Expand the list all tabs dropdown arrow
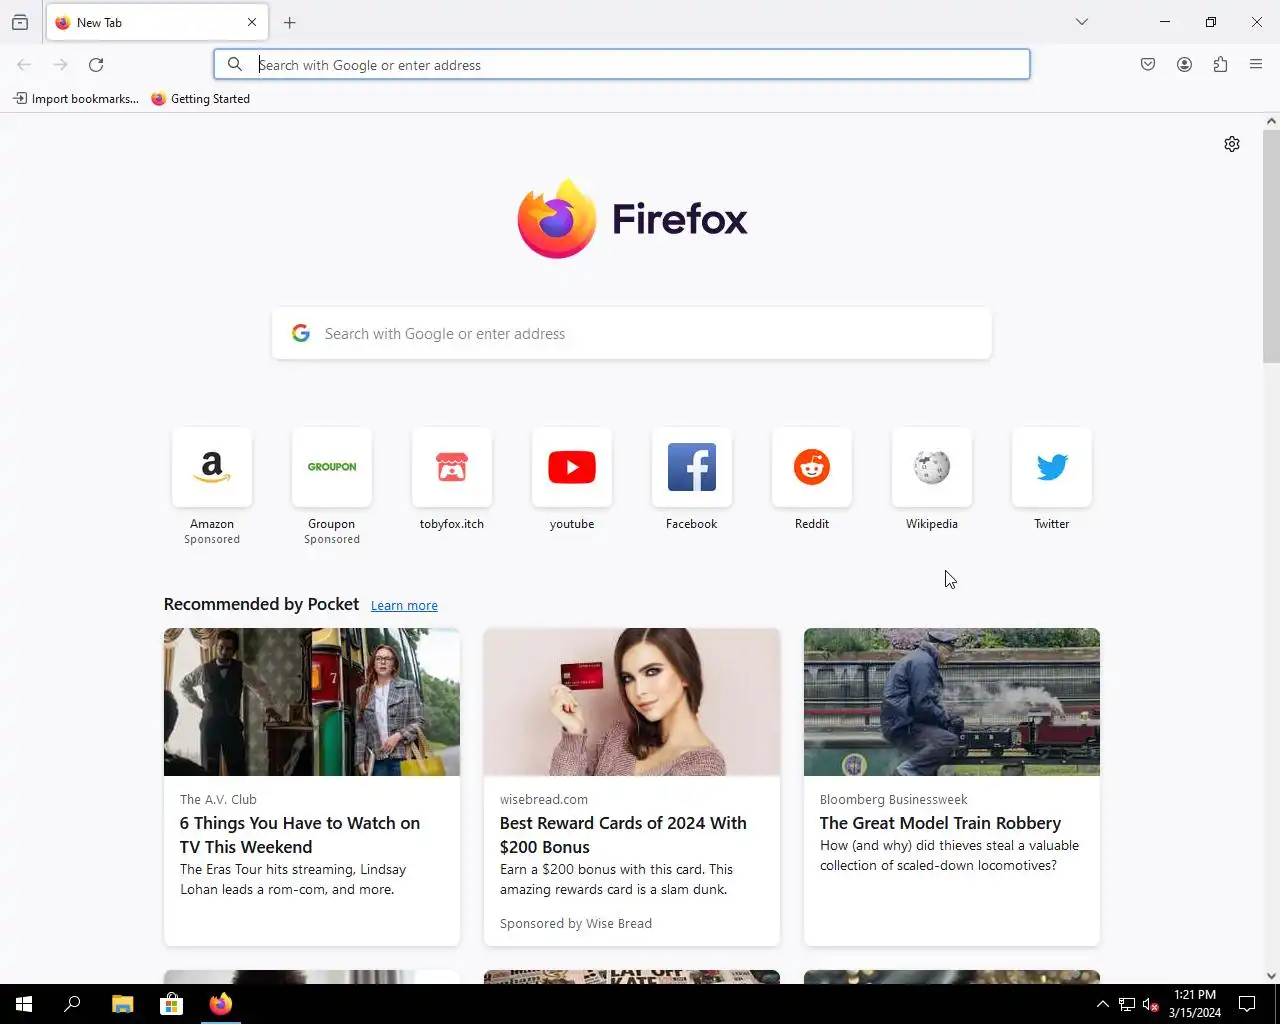The image size is (1280, 1024). pyautogui.click(x=1082, y=22)
